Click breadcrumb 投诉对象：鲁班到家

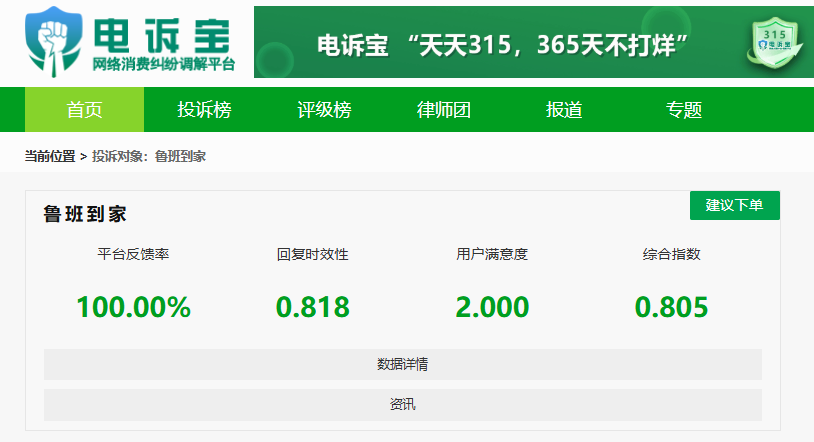(149, 156)
